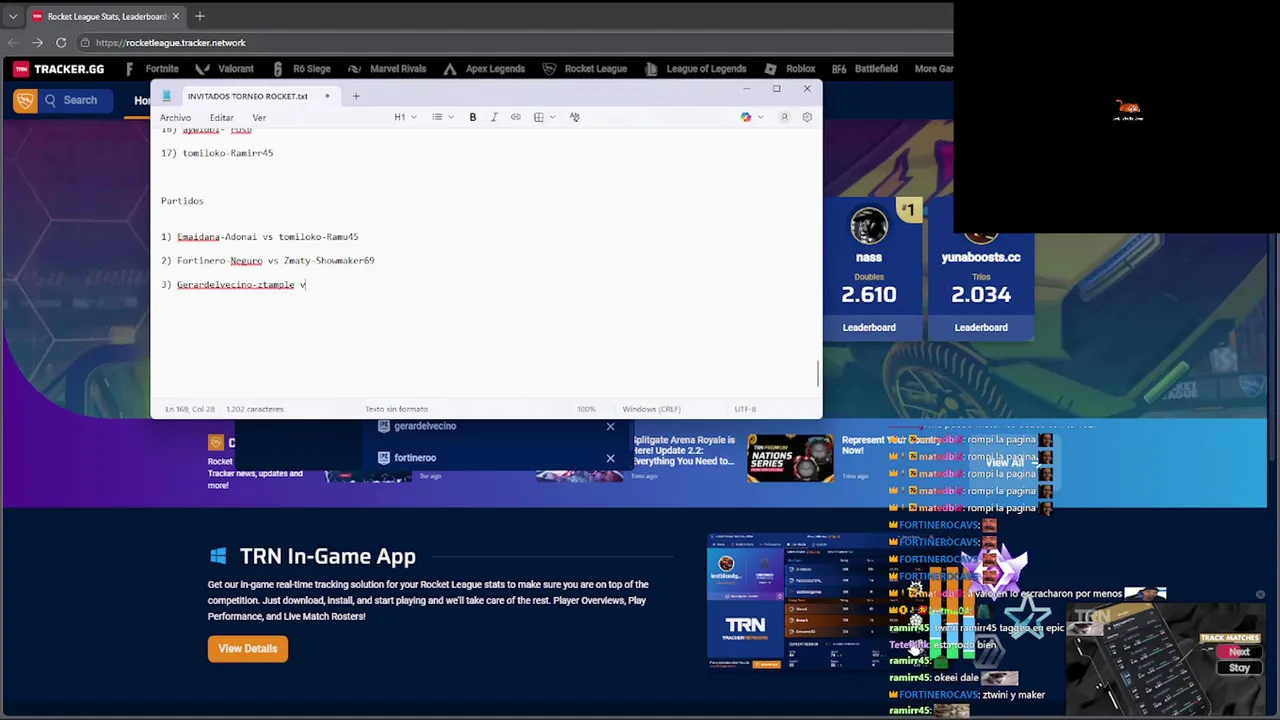Click the 100% zoom status in Notepad
This screenshot has height=720, width=1280.
586,409
